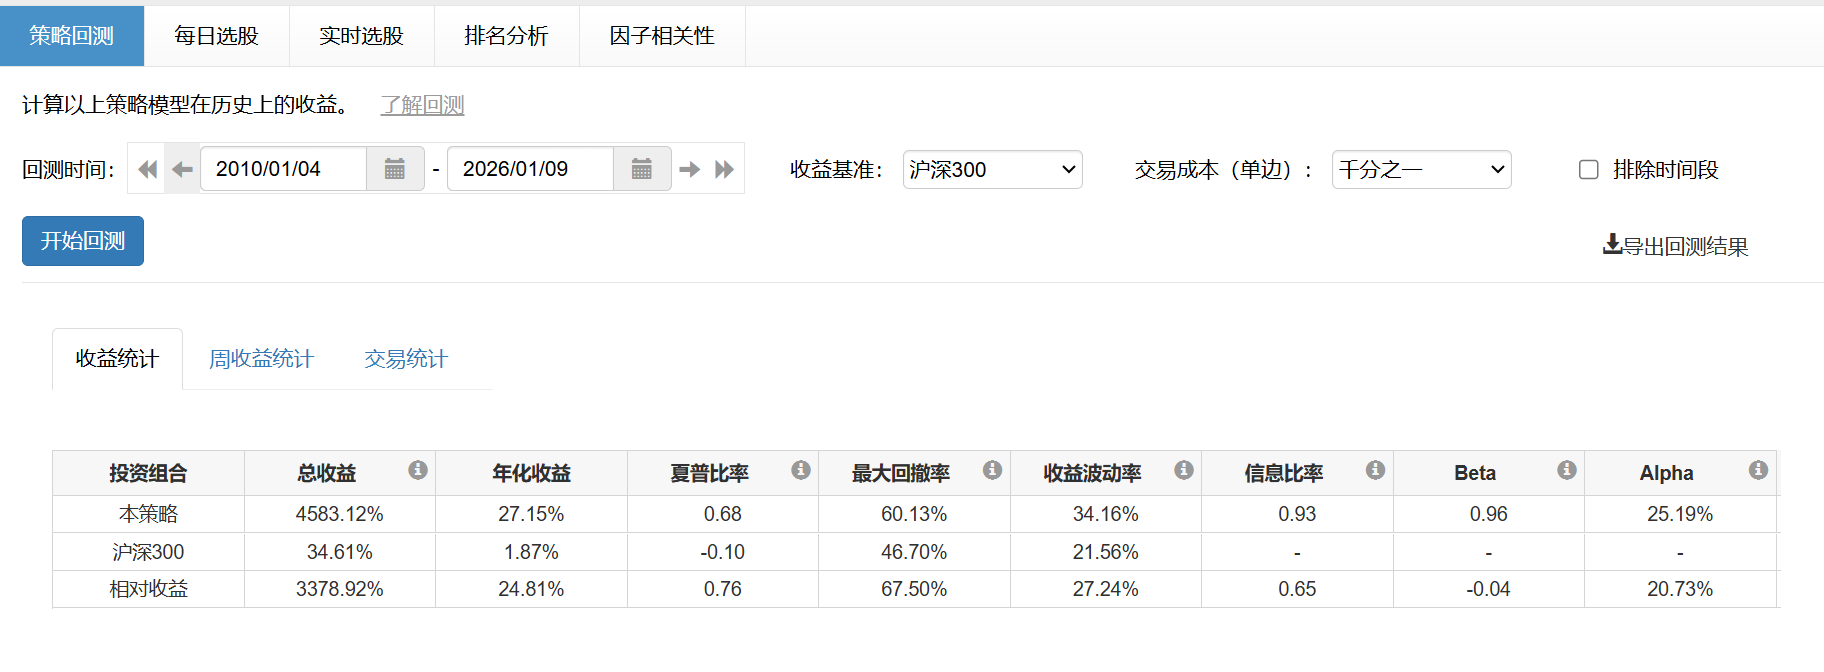Click info icon next to 最大回撤率
The width and height of the screenshot is (1824, 672).
click(992, 470)
